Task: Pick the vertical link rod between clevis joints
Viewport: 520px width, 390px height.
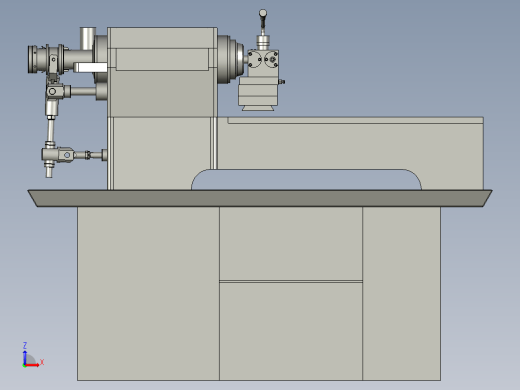Action: point(50,131)
